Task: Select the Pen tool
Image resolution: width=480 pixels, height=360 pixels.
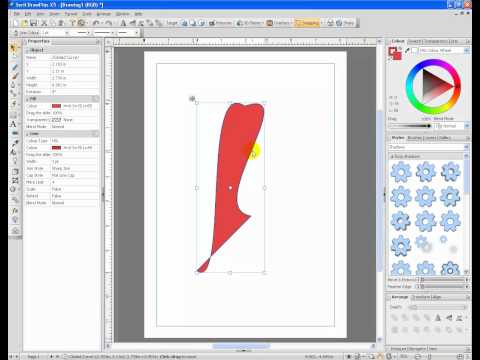Action: click(x=14, y=85)
